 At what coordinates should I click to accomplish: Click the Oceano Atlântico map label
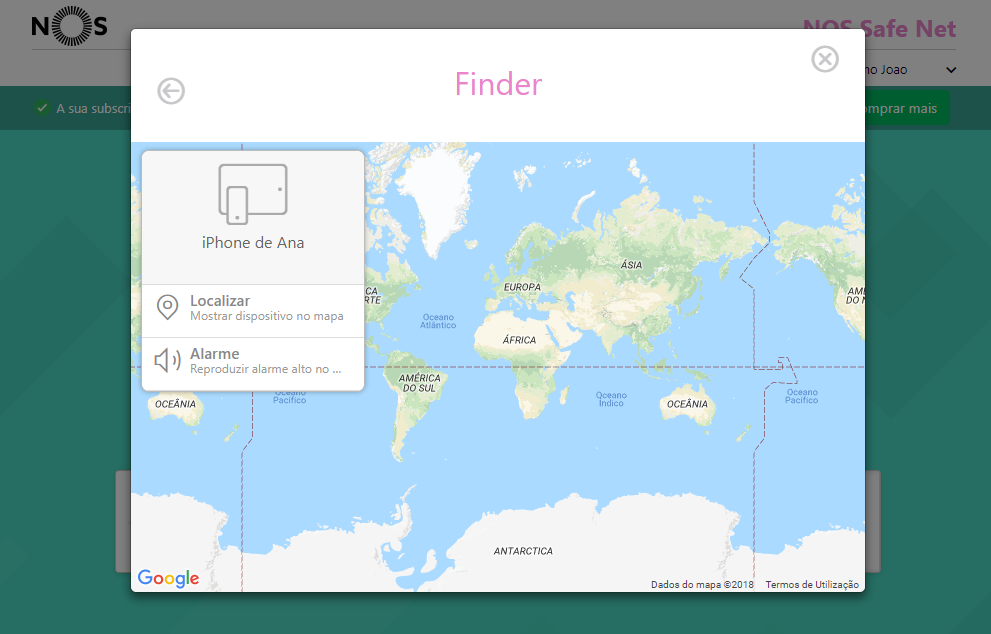tap(438, 321)
